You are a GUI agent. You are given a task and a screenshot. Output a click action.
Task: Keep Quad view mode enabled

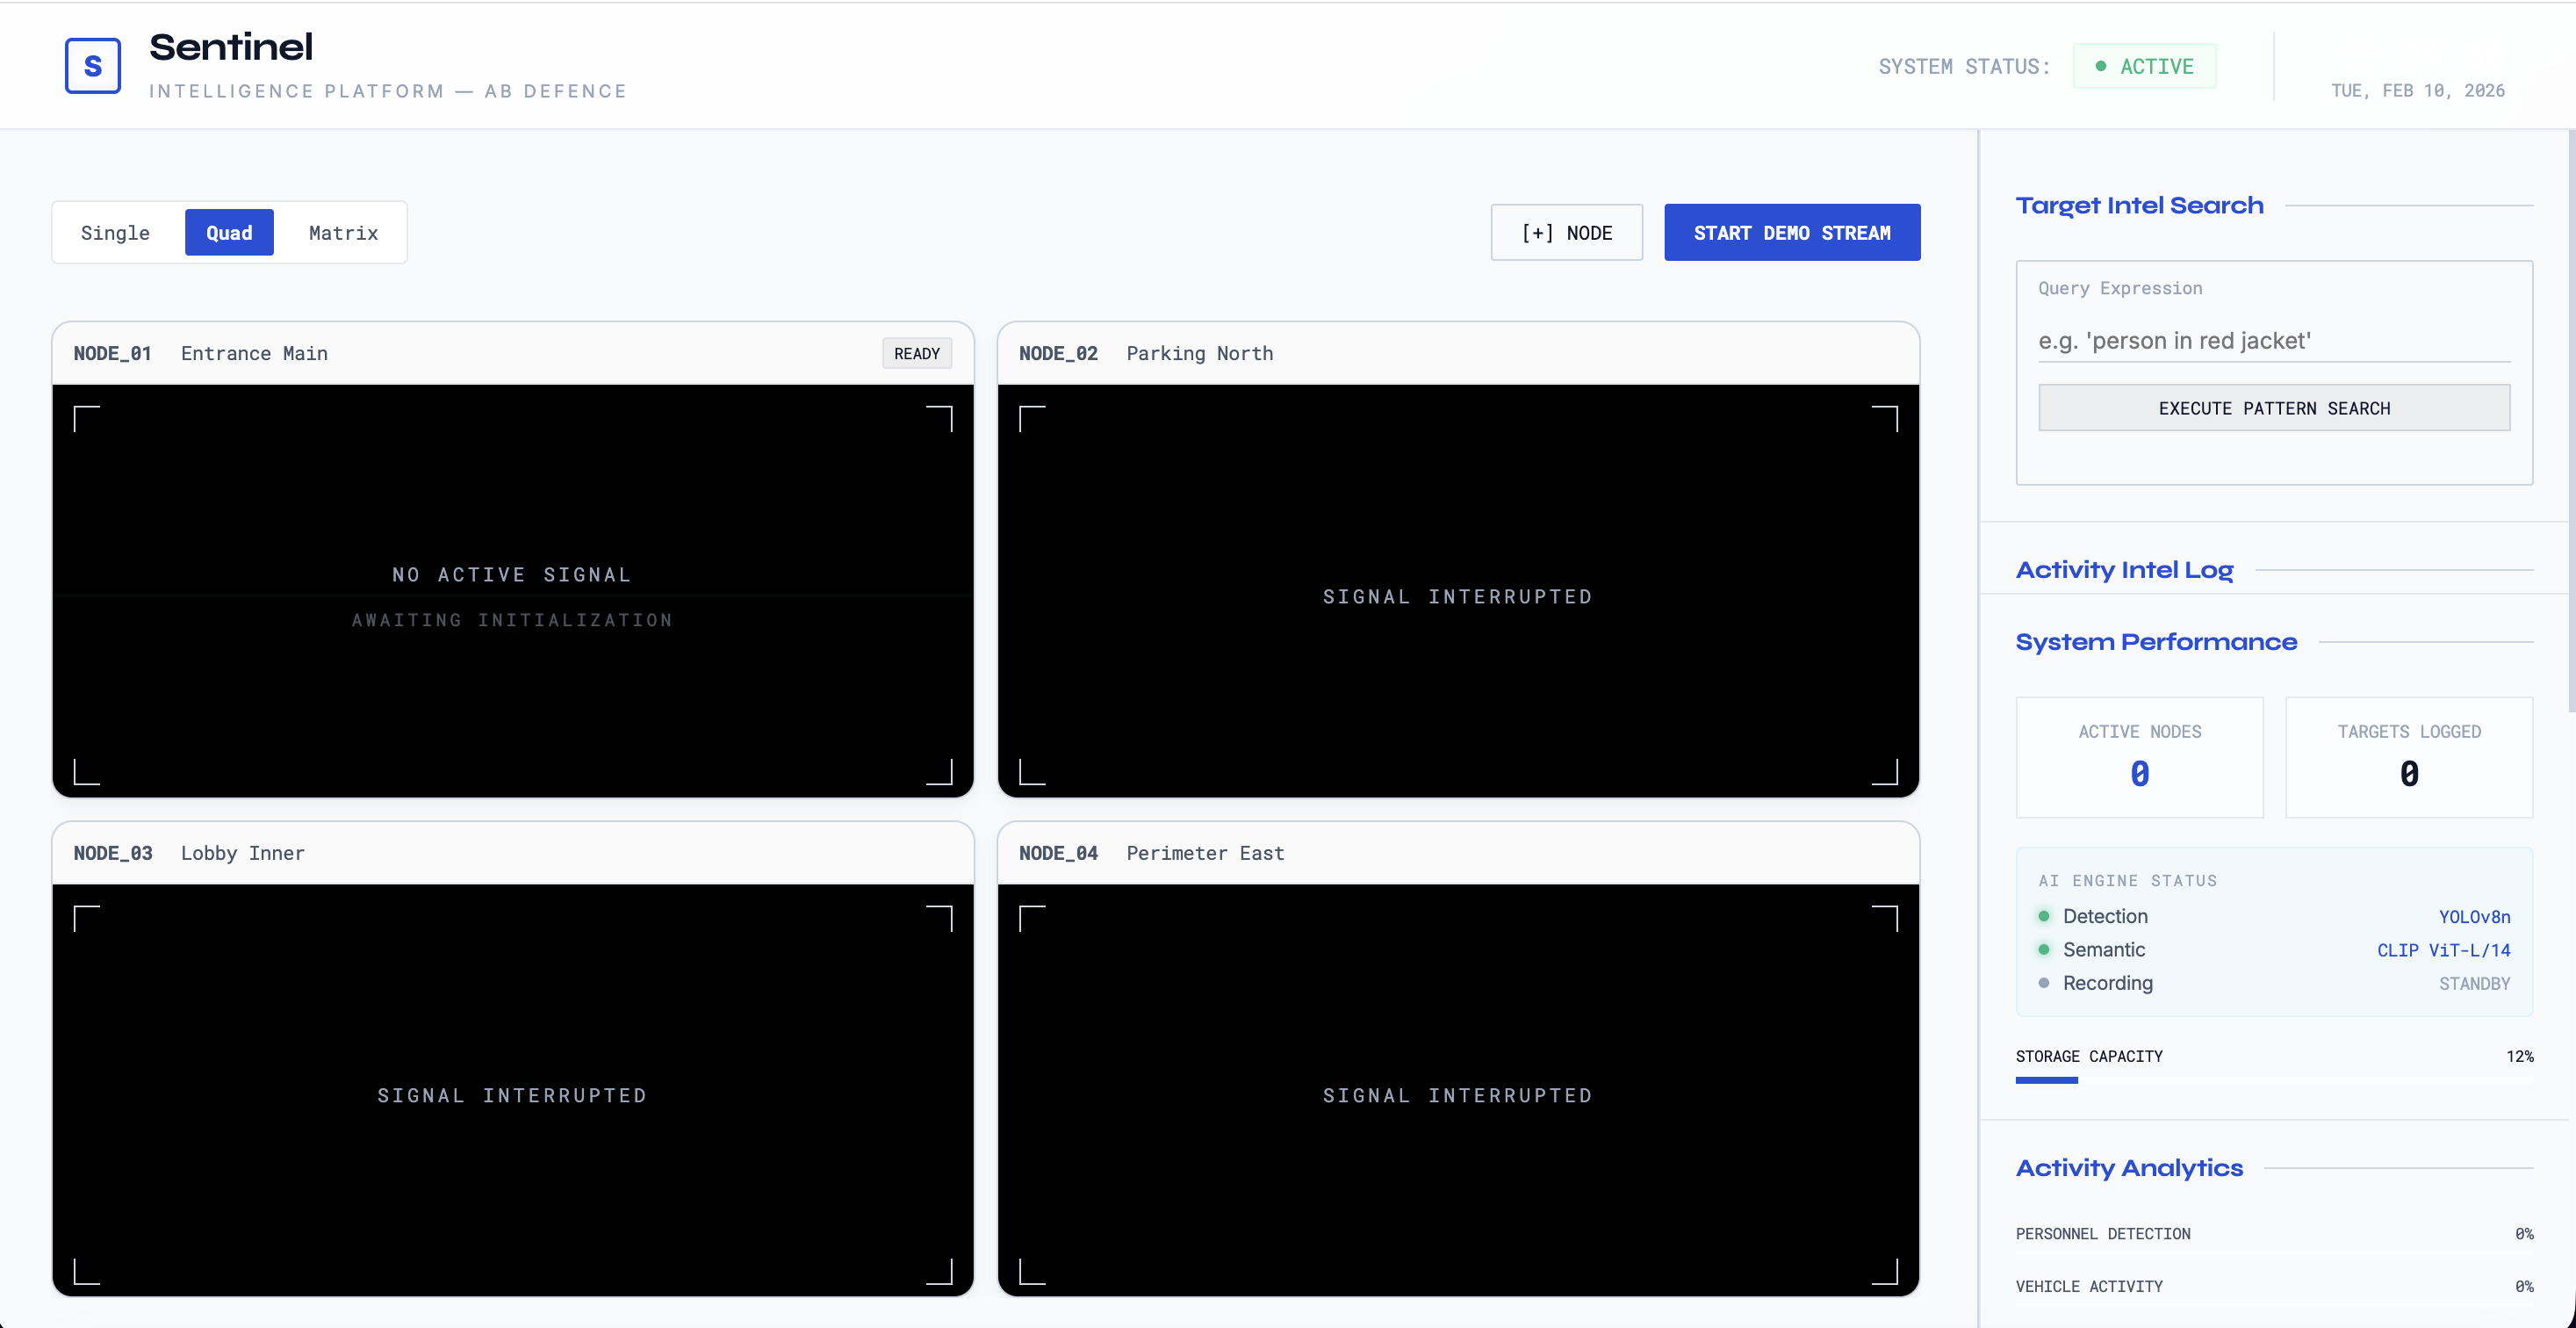[229, 232]
